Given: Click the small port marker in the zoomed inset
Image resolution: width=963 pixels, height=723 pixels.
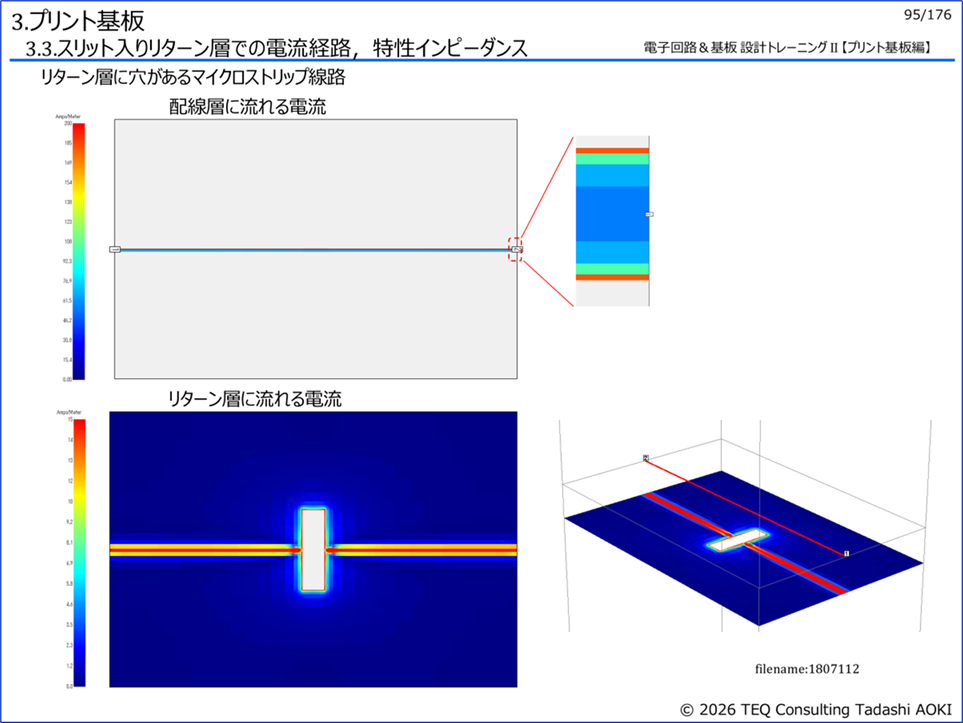Looking at the screenshot, I should click(649, 214).
